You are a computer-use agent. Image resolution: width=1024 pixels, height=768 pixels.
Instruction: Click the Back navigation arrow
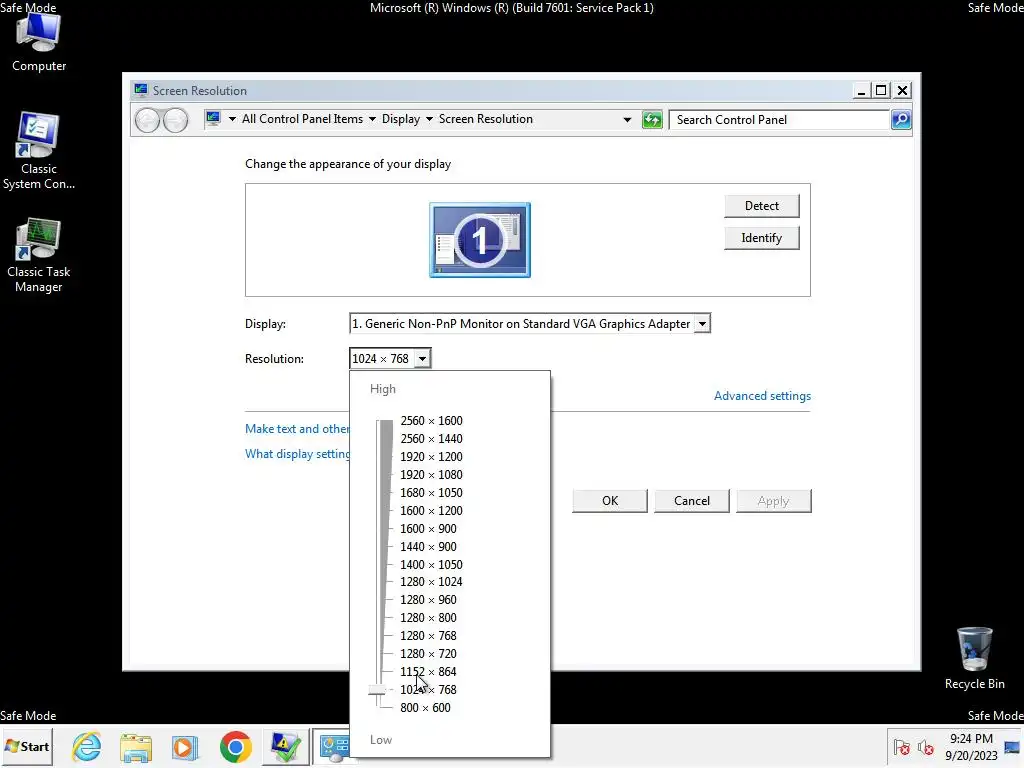click(x=148, y=120)
